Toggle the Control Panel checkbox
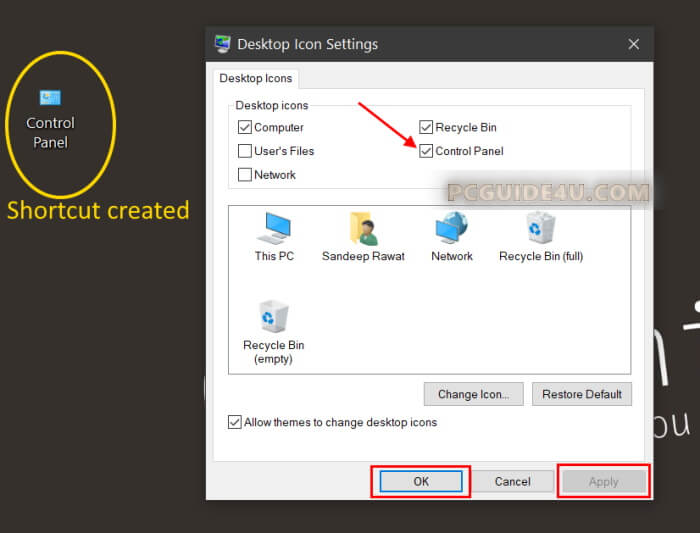 [x=427, y=151]
